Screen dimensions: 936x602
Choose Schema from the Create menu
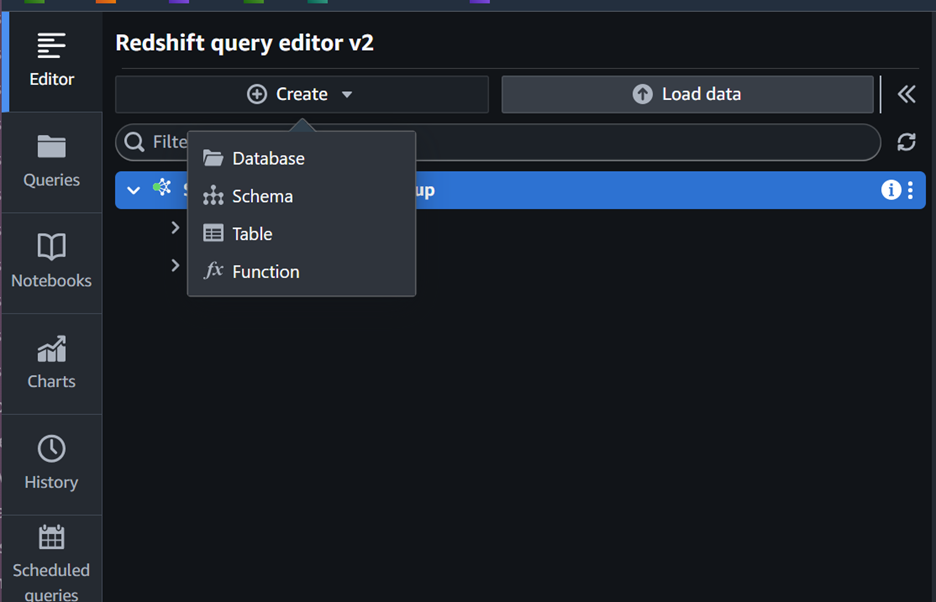[x=262, y=196]
